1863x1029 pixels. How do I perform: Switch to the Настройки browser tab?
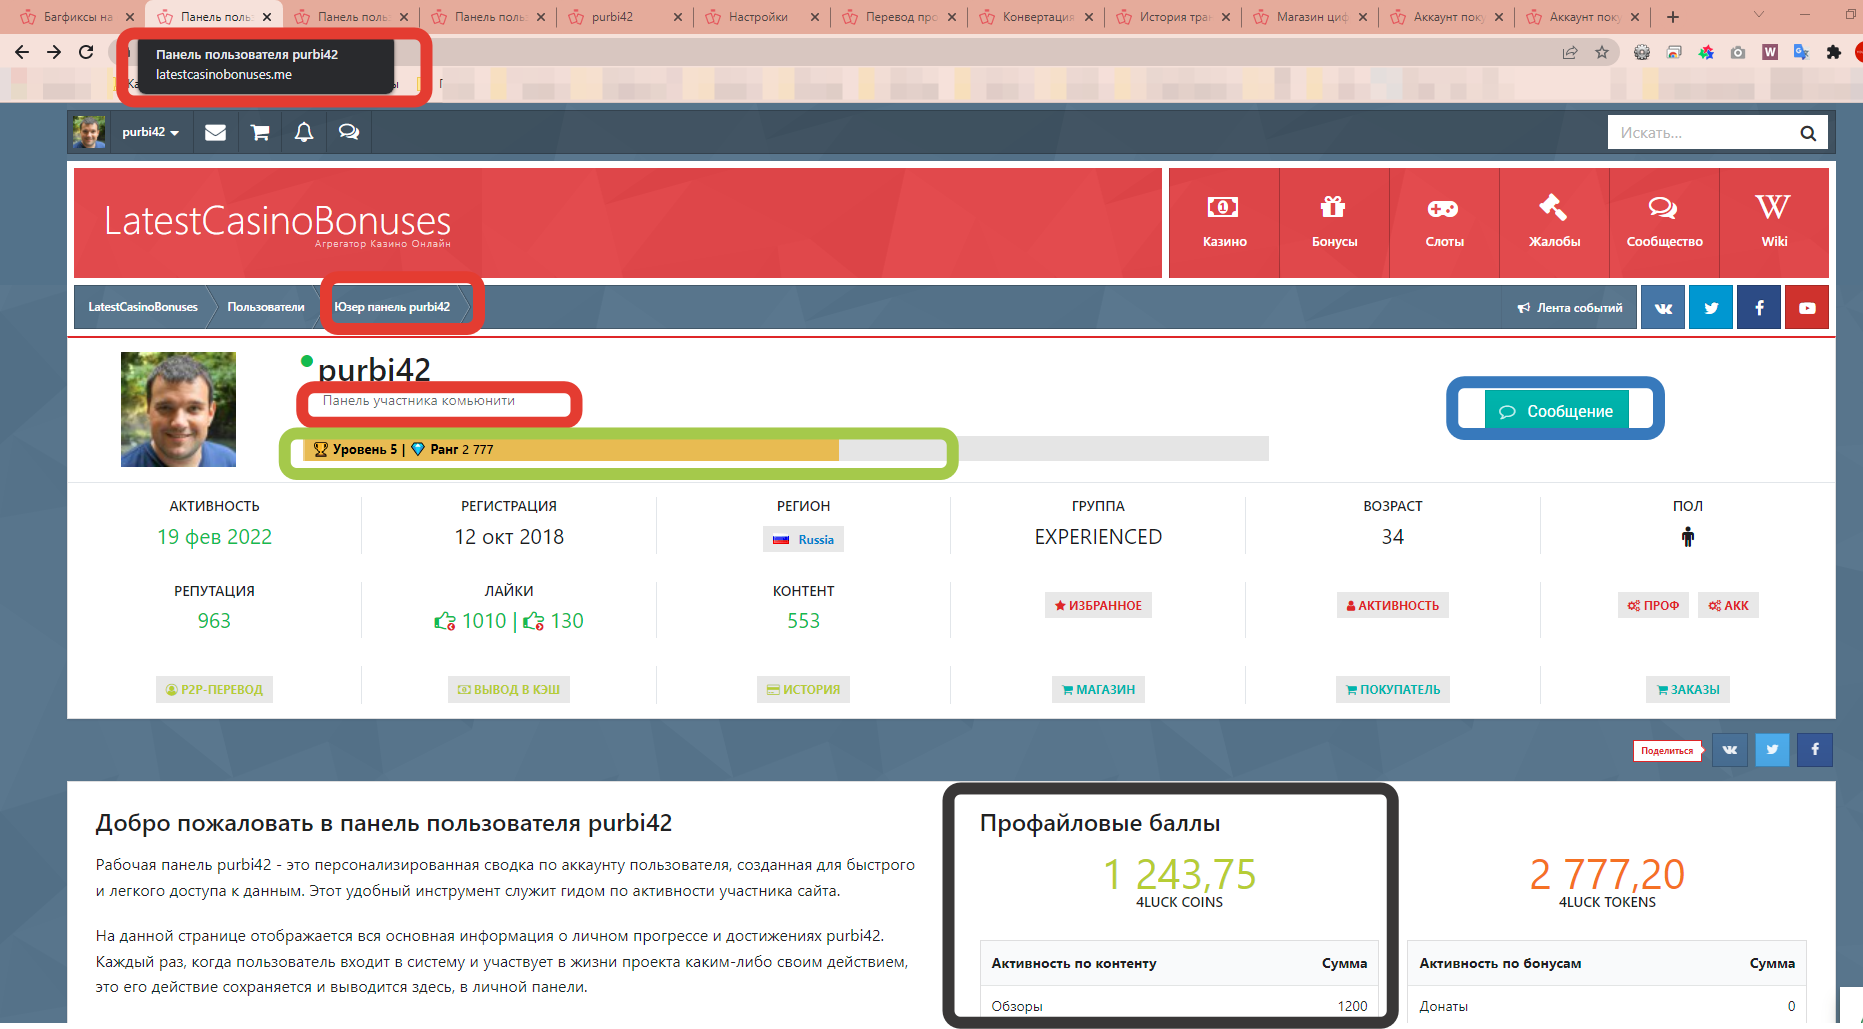(758, 17)
